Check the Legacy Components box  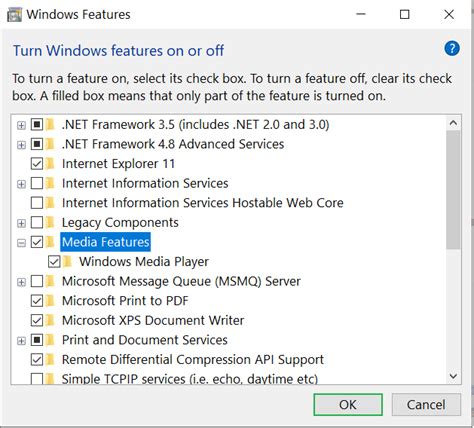(x=37, y=222)
